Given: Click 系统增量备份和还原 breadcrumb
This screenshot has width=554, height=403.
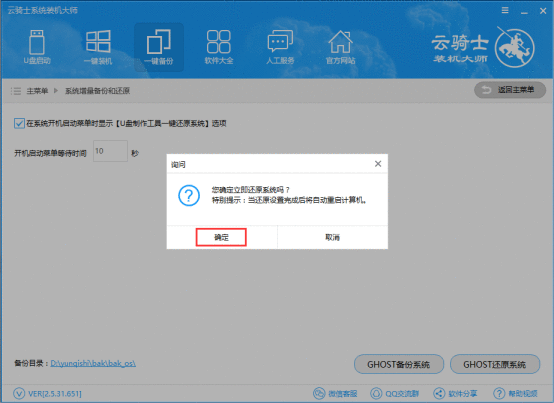Looking at the screenshot, I should [x=97, y=91].
